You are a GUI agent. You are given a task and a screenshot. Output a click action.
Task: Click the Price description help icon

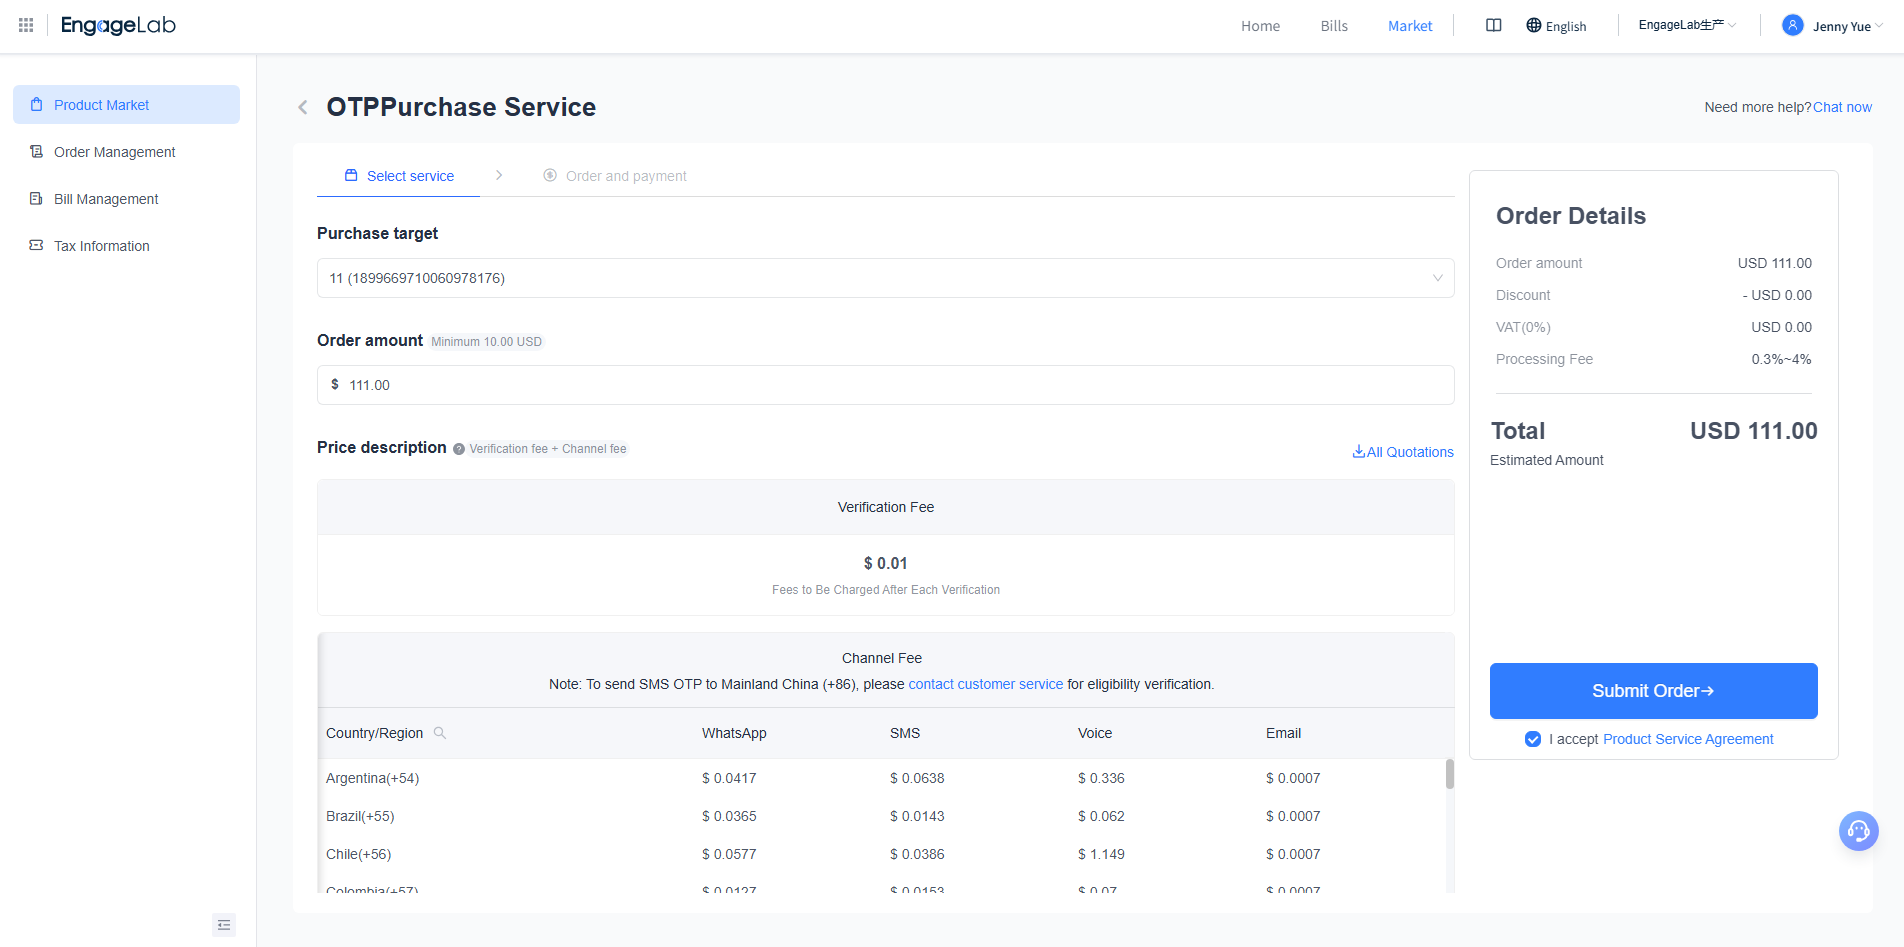tap(459, 449)
